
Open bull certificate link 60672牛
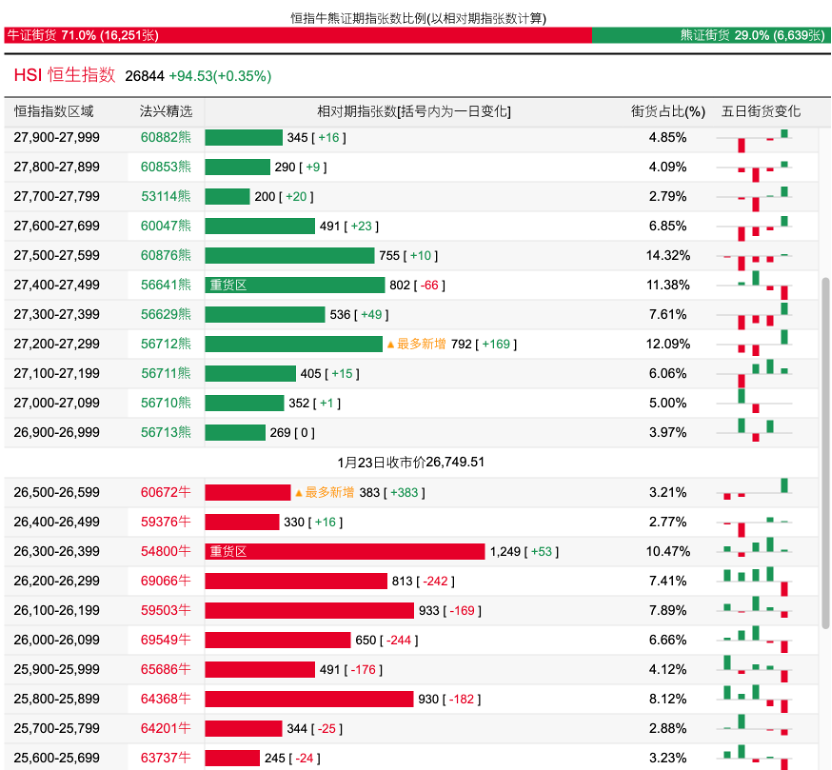166,492
